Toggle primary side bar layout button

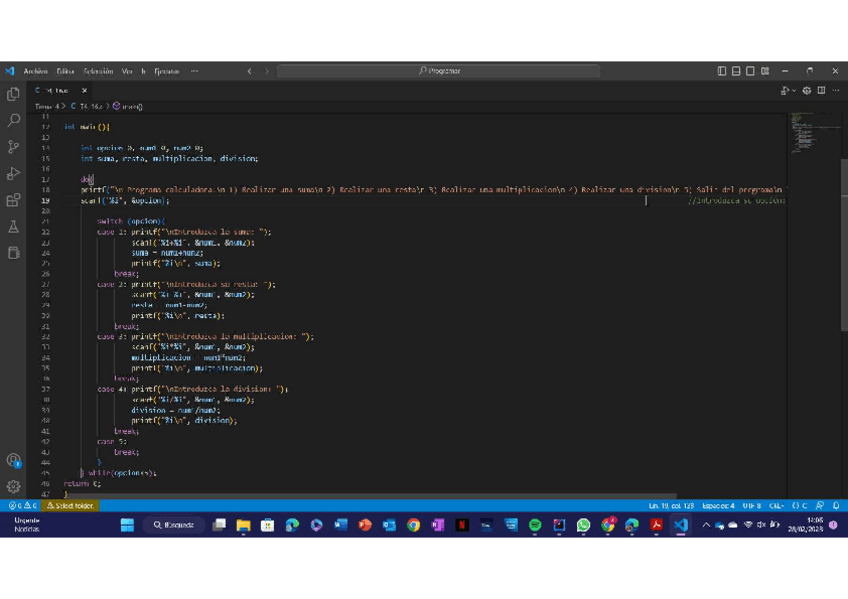tap(722, 71)
